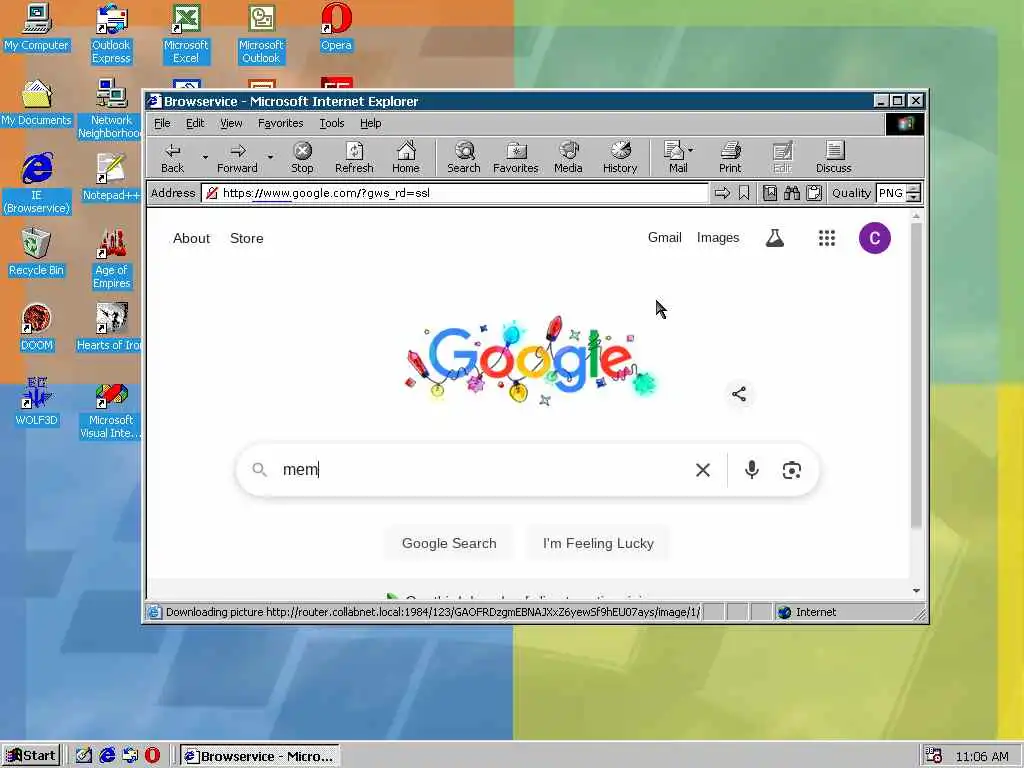Open Back button history dropdown arrow
The height and width of the screenshot is (768, 1024).
pos(205,157)
